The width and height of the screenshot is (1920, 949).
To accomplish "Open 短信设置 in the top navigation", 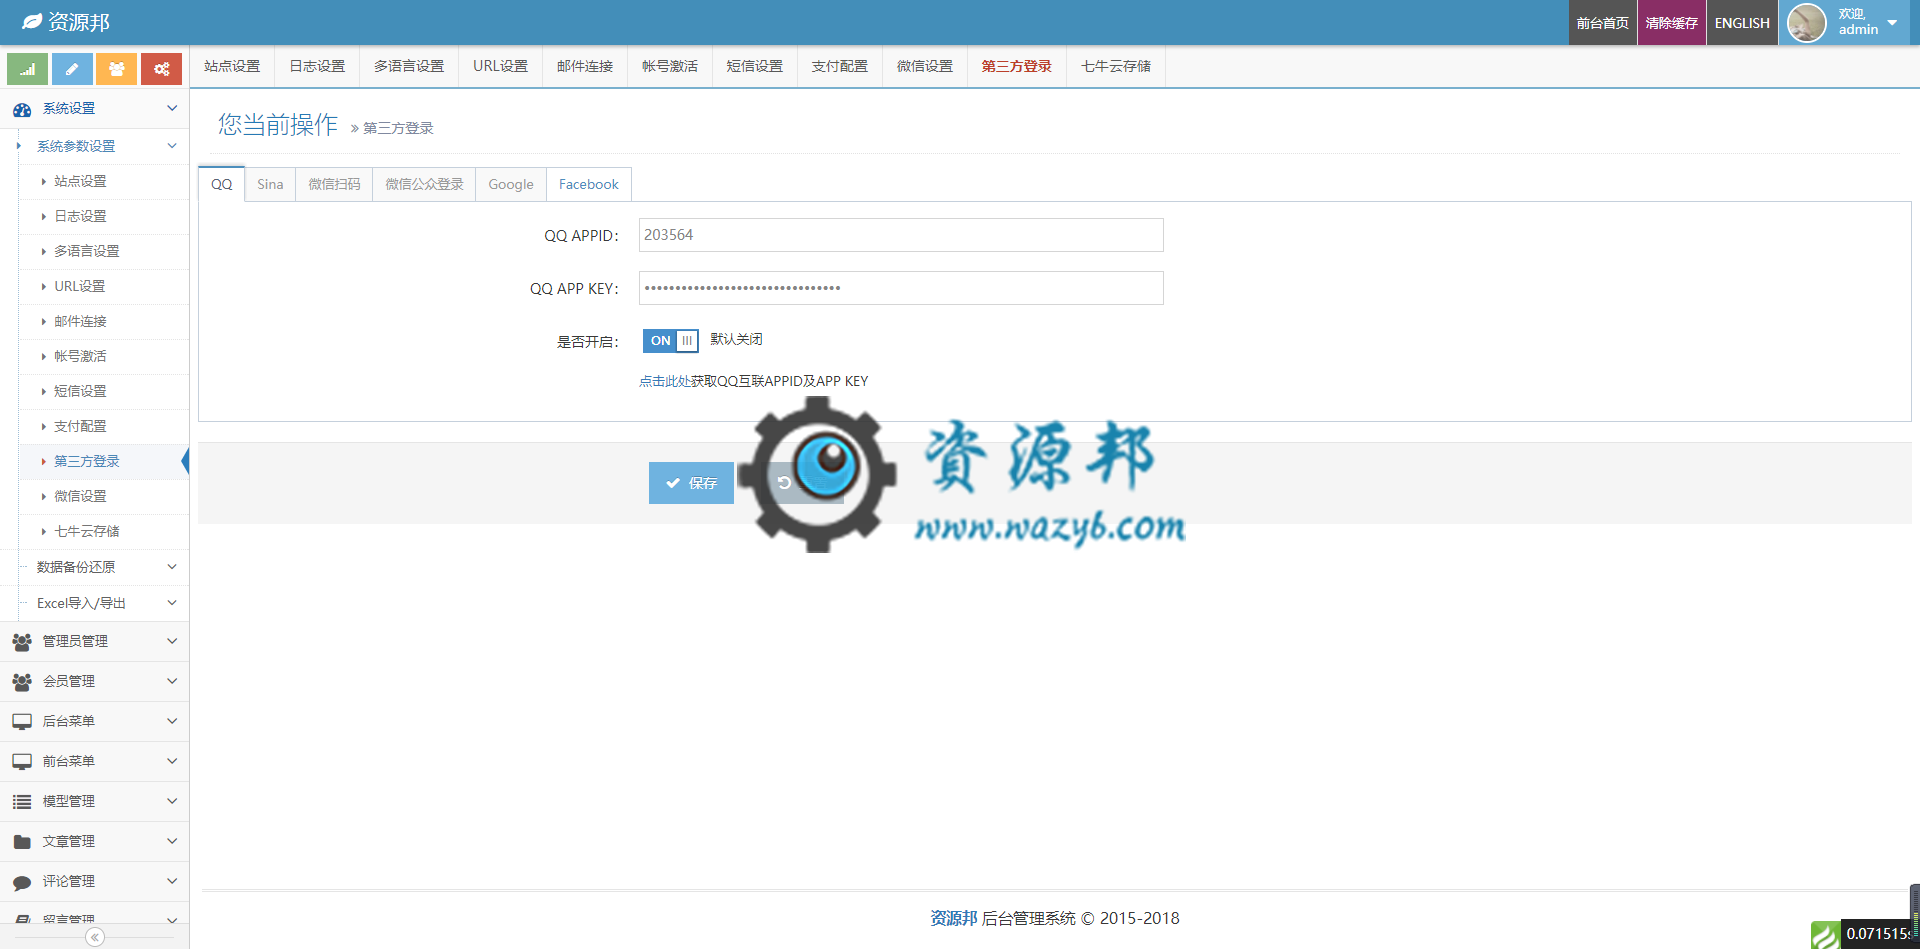I will coord(755,66).
